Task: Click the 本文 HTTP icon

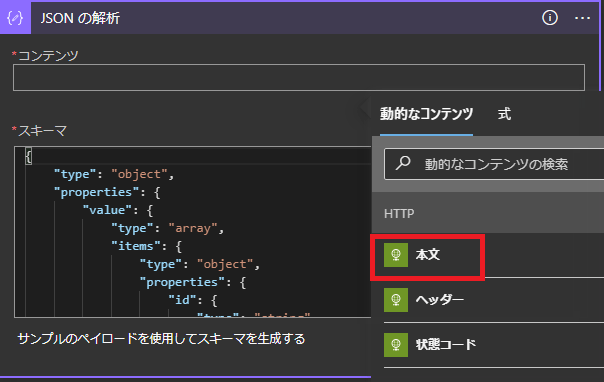Action: point(396,255)
